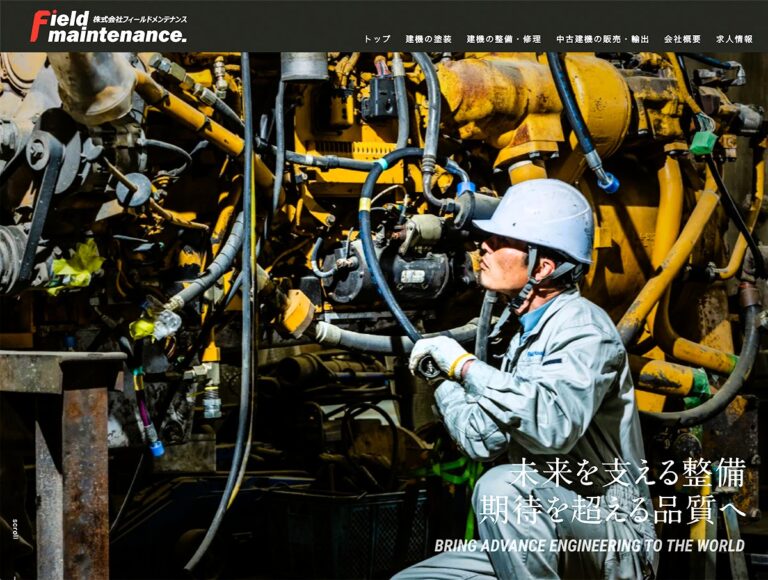Click the blue hose cap near top right

(608, 182)
